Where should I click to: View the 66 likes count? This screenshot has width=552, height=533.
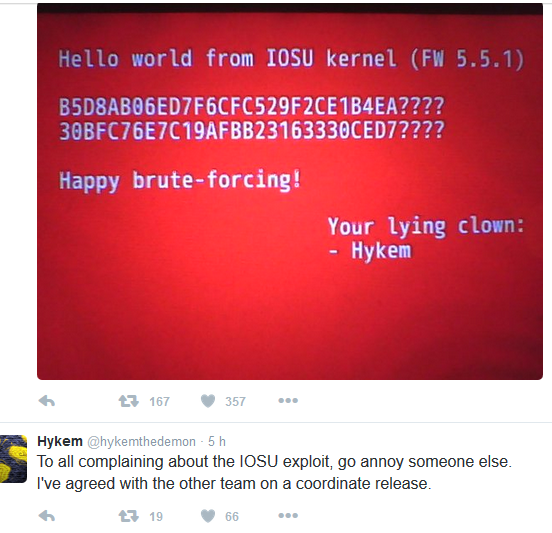232,516
